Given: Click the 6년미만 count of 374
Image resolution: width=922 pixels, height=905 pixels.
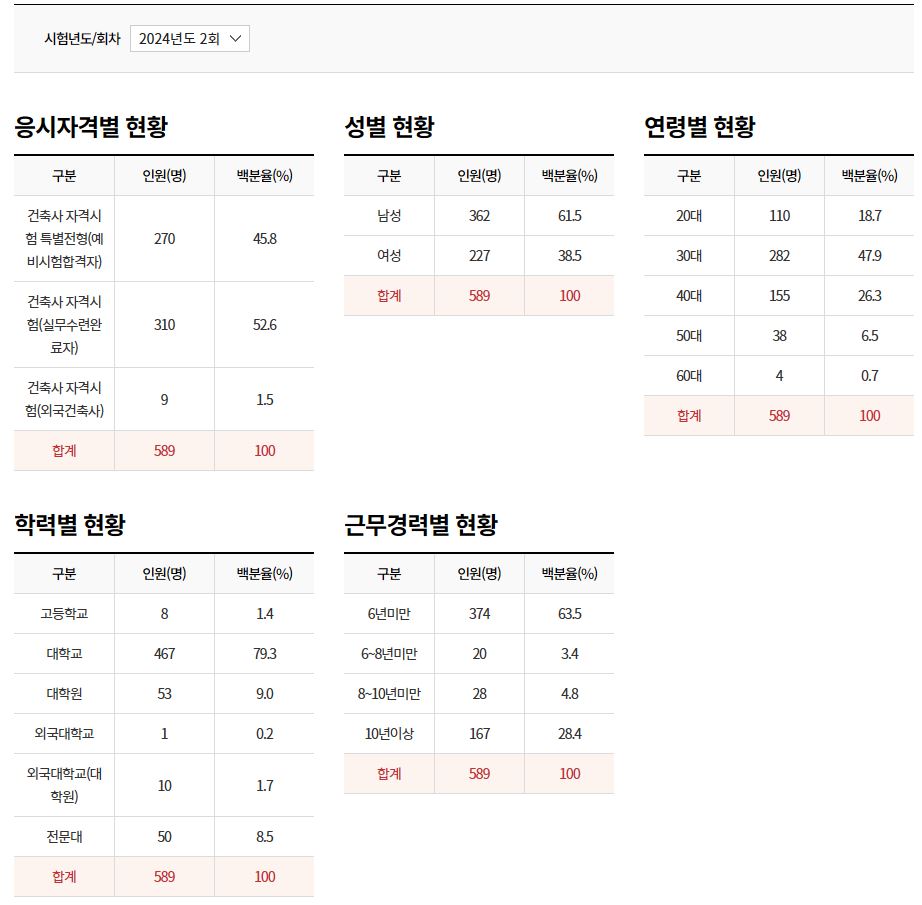Looking at the screenshot, I should click(x=478, y=614).
